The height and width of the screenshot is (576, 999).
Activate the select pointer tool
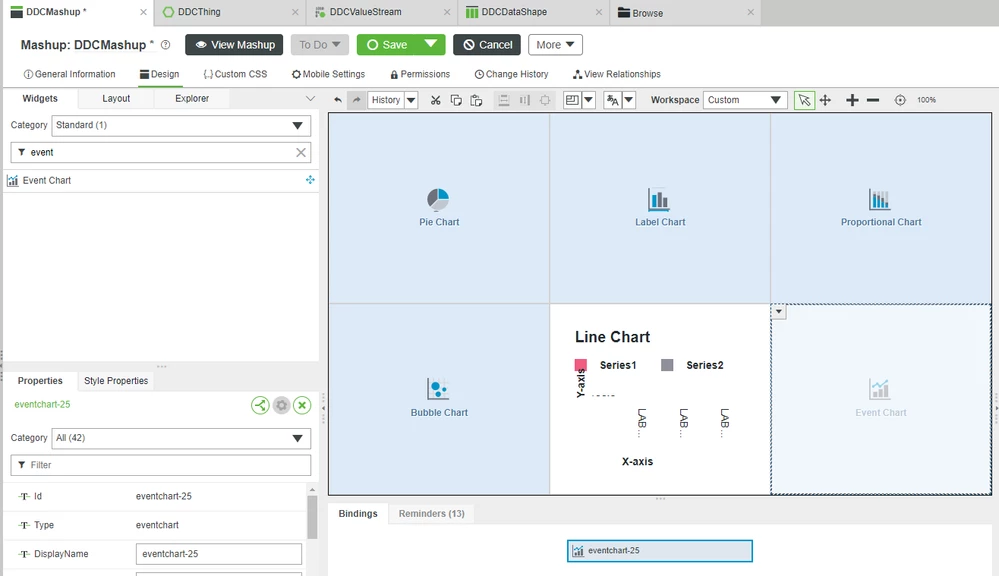(x=804, y=100)
